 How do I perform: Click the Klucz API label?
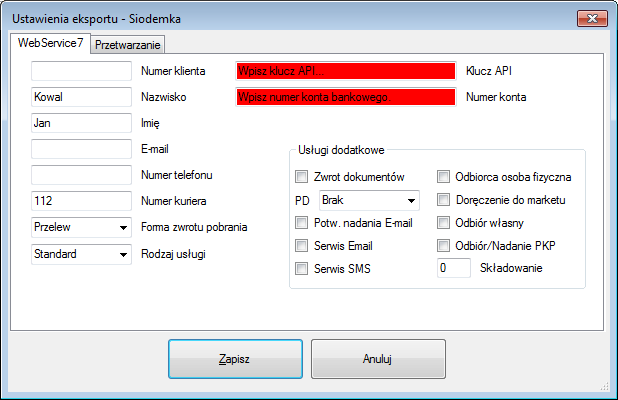pyautogui.click(x=489, y=71)
